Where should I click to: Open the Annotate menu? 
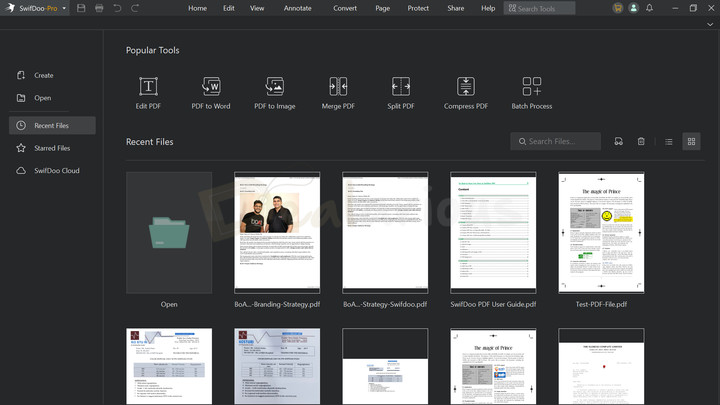pos(298,8)
